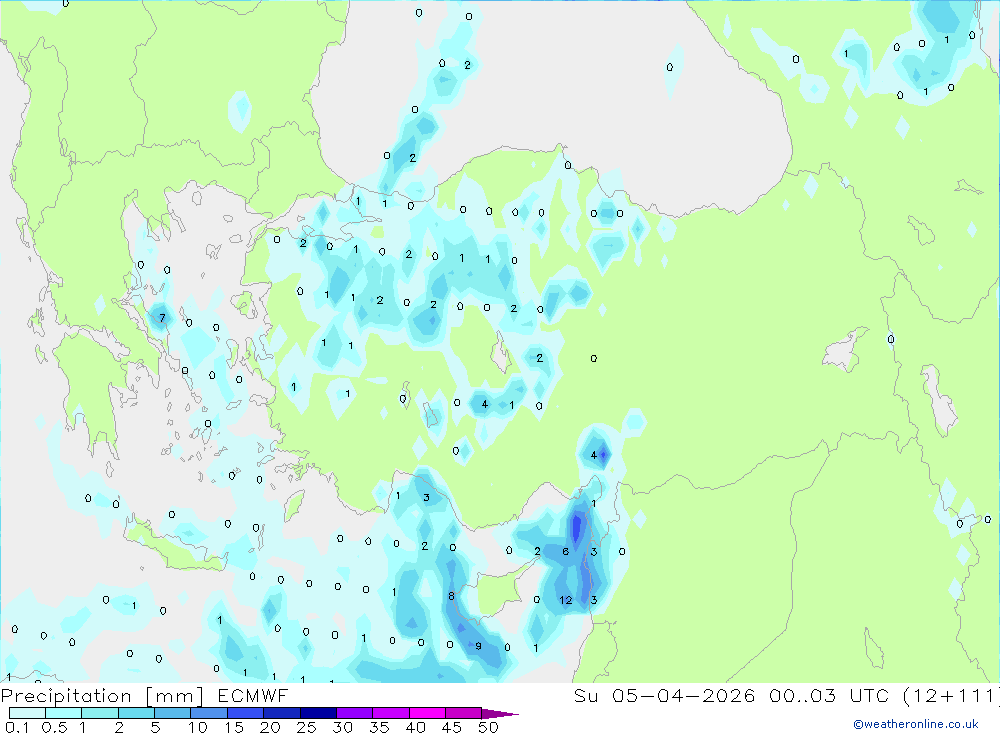Click the '8' precipitation value on map

[x=452, y=596]
